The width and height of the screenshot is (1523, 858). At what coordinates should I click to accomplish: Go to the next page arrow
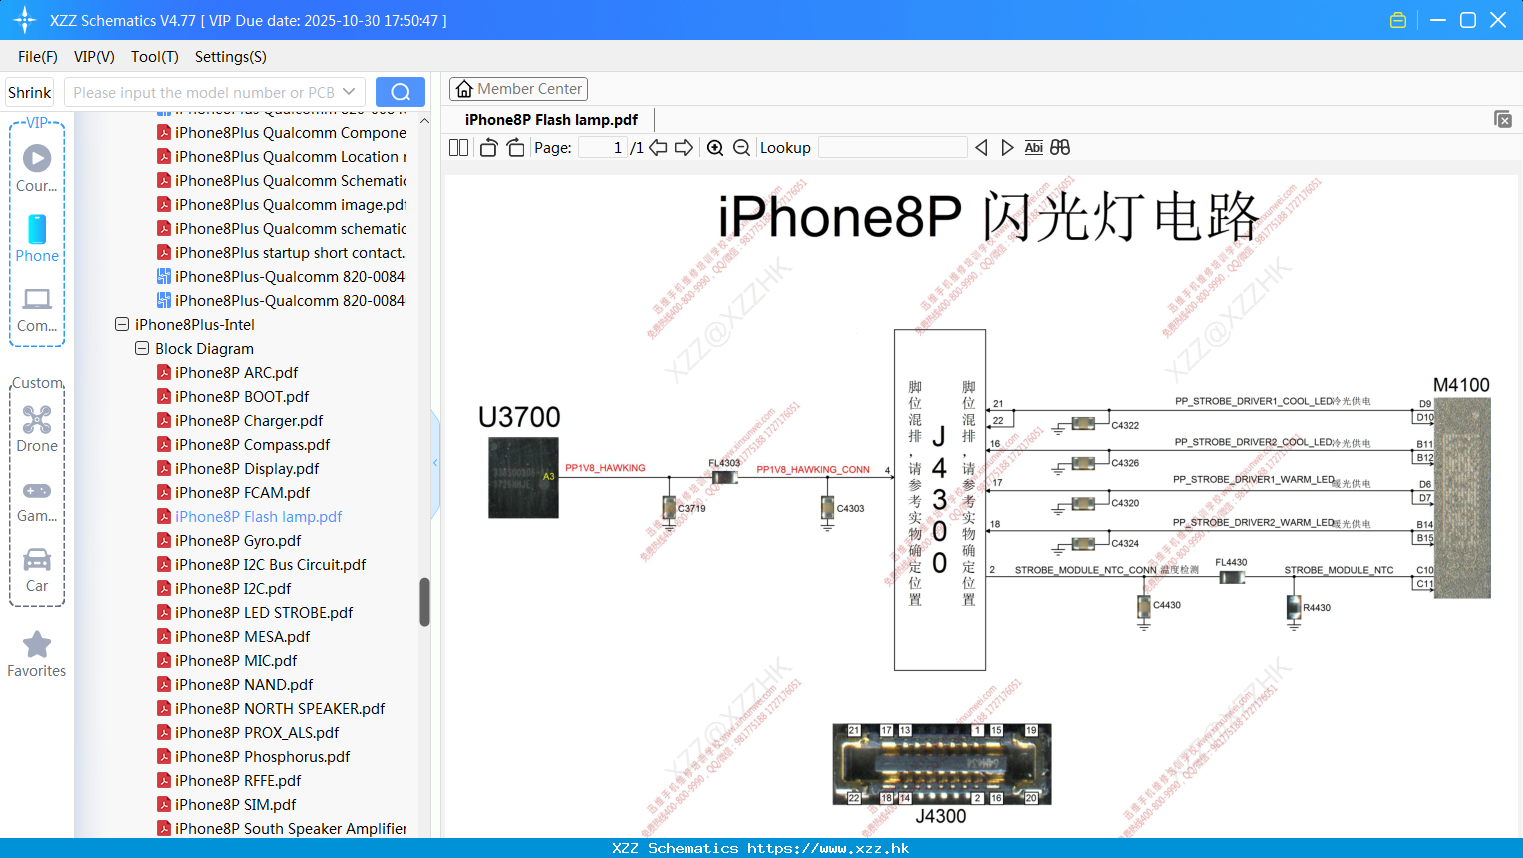[x=684, y=148]
